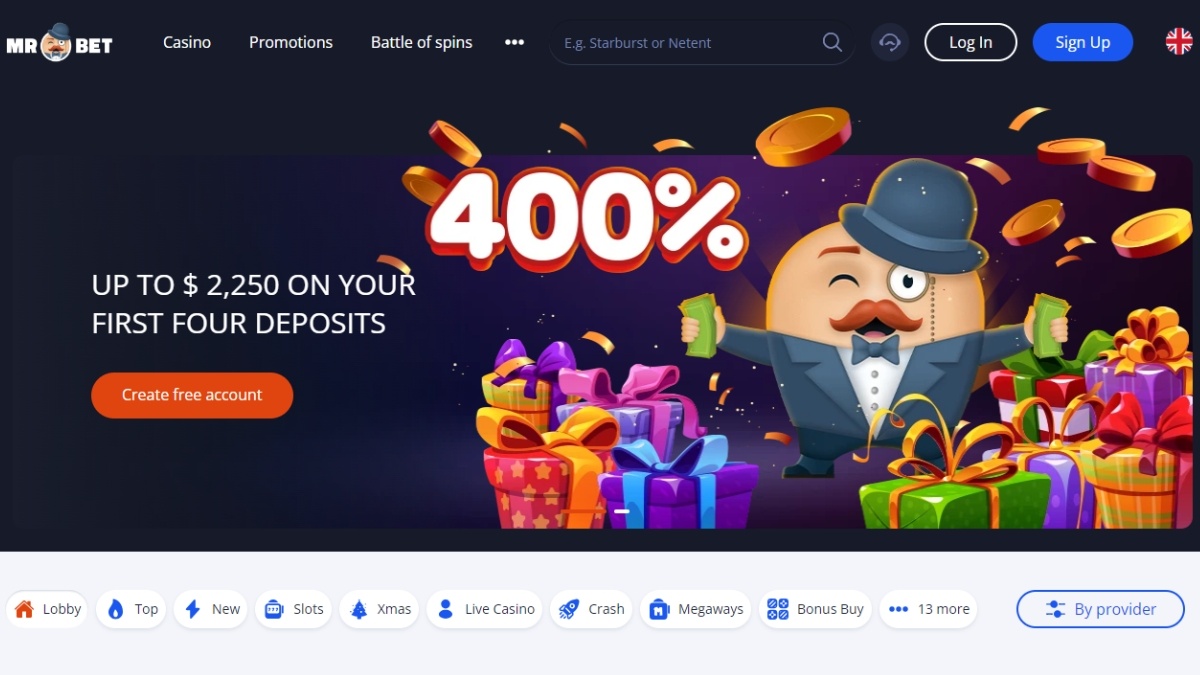The width and height of the screenshot is (1200, 675).
Task: Open the Promotions menu item
Action: point(291,42)
